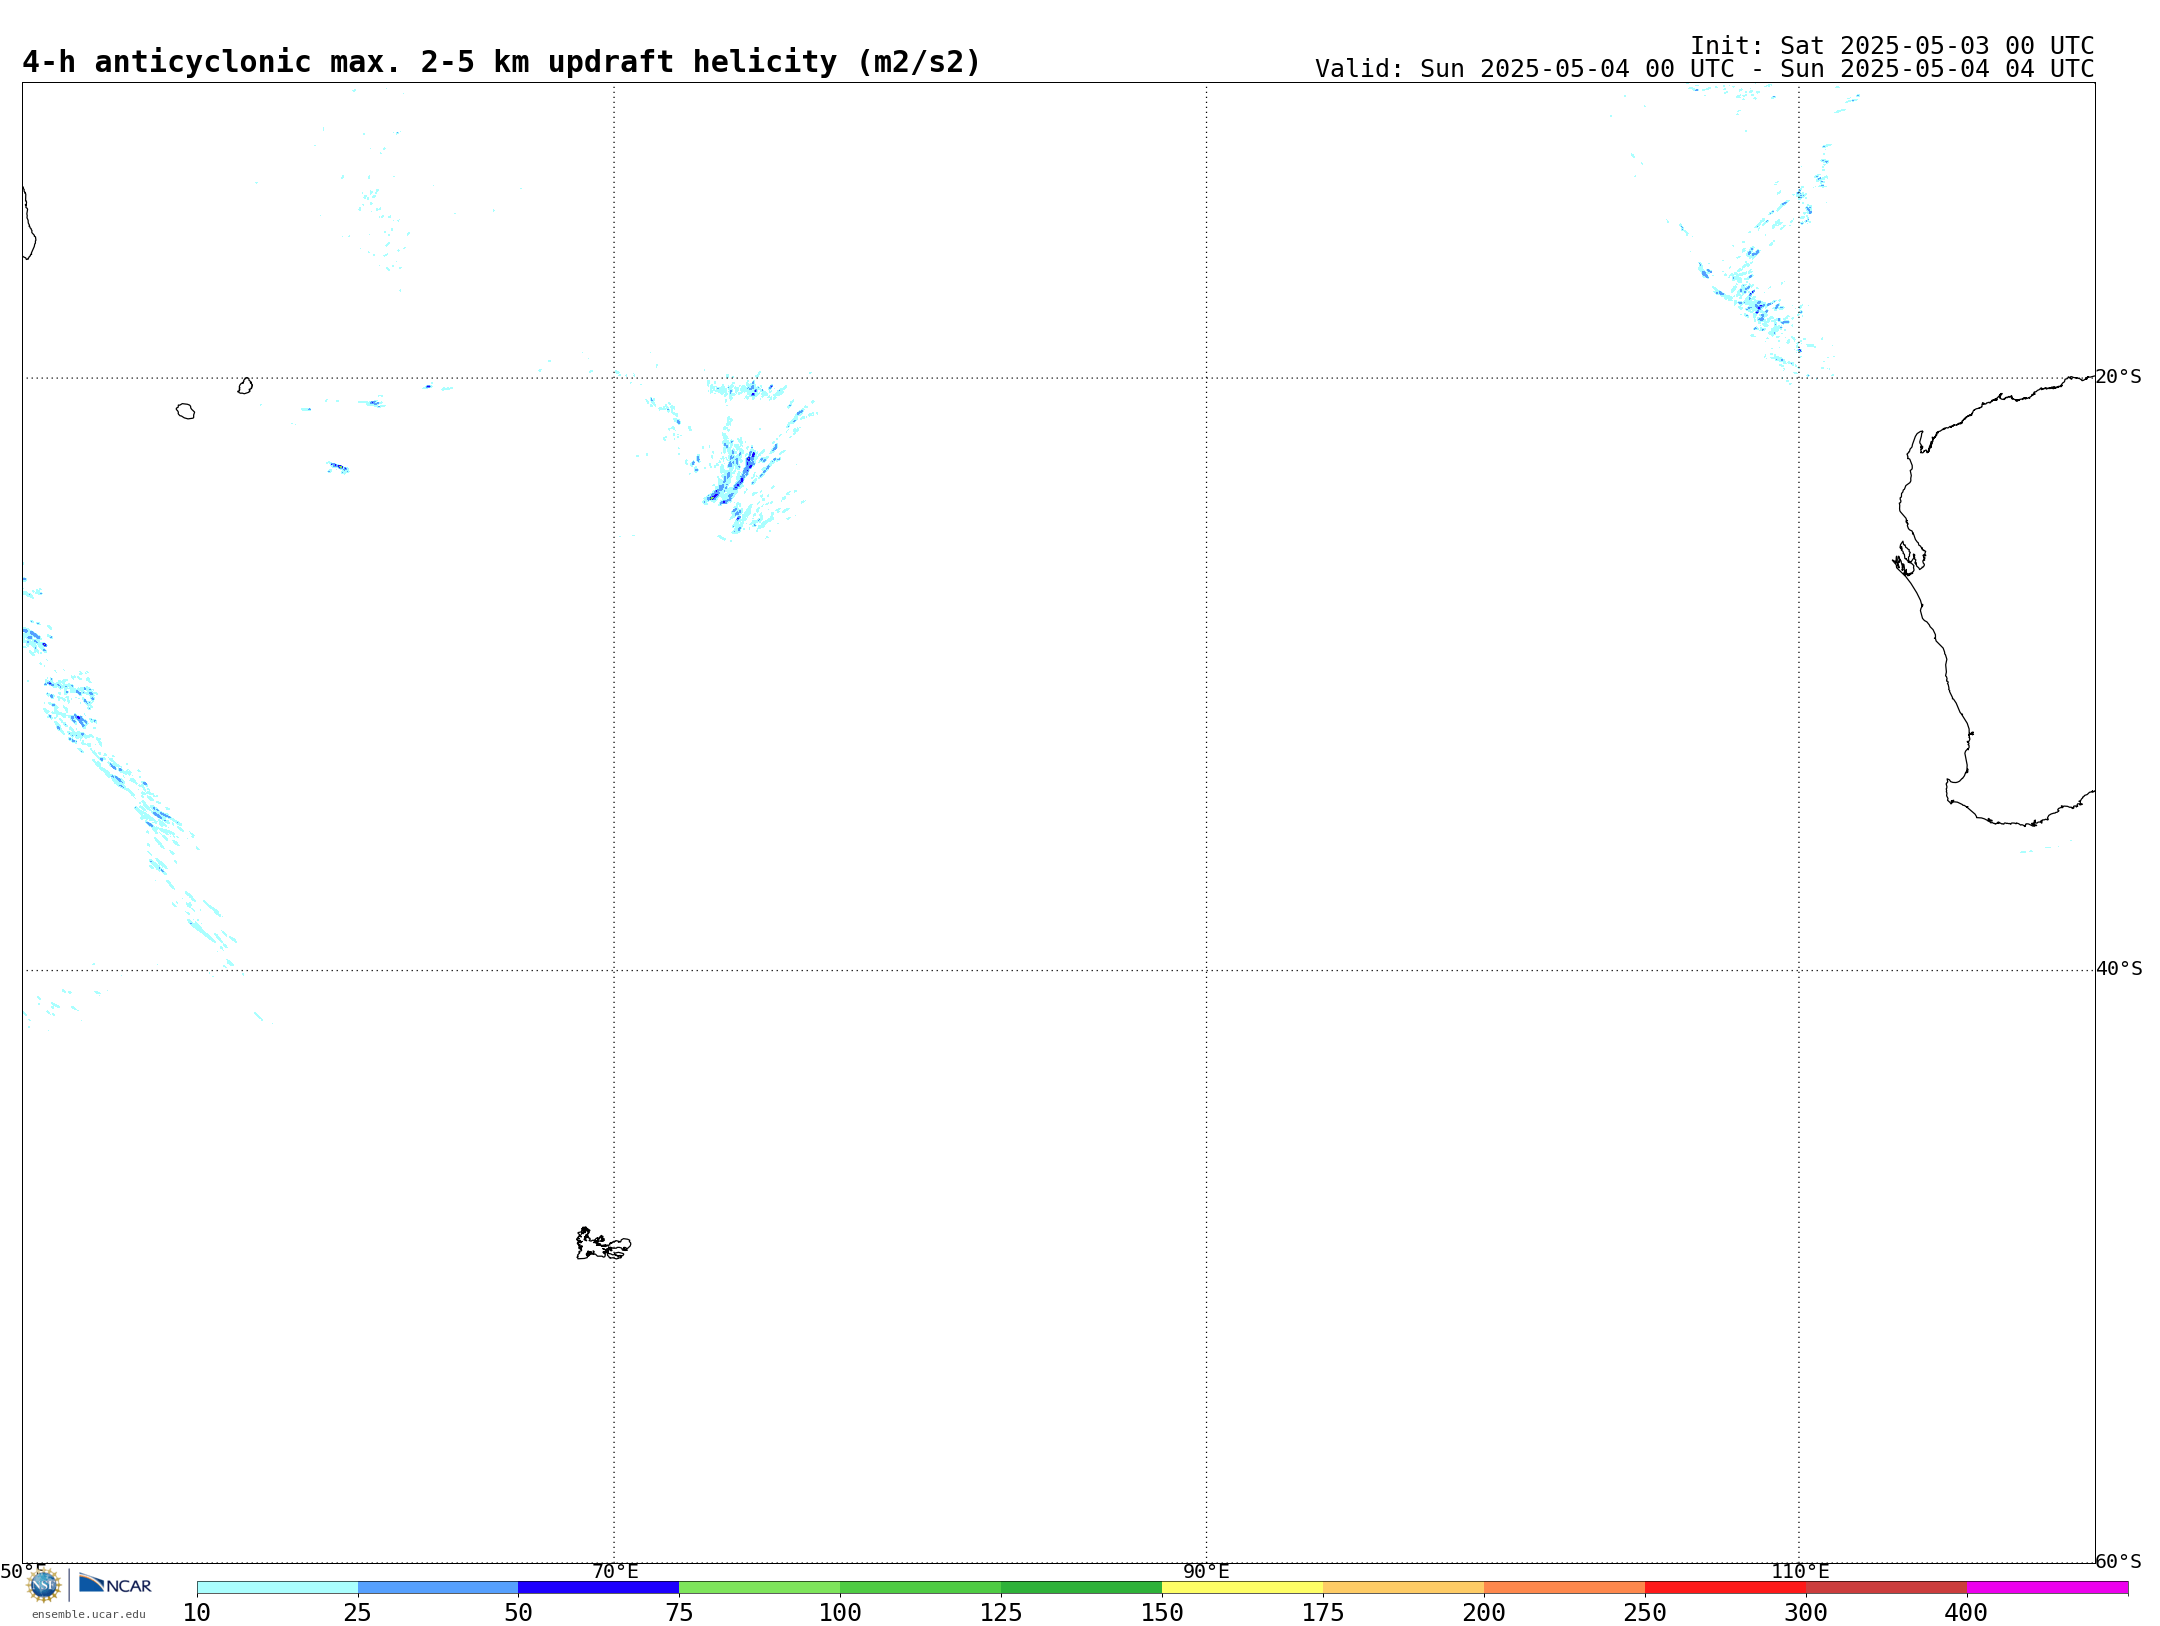Image resolution: width=2160 pixels, height=1626 pixels.
Task: Select the 10-25 light cyan colorbar segment
Action: tap(277, 1587)
